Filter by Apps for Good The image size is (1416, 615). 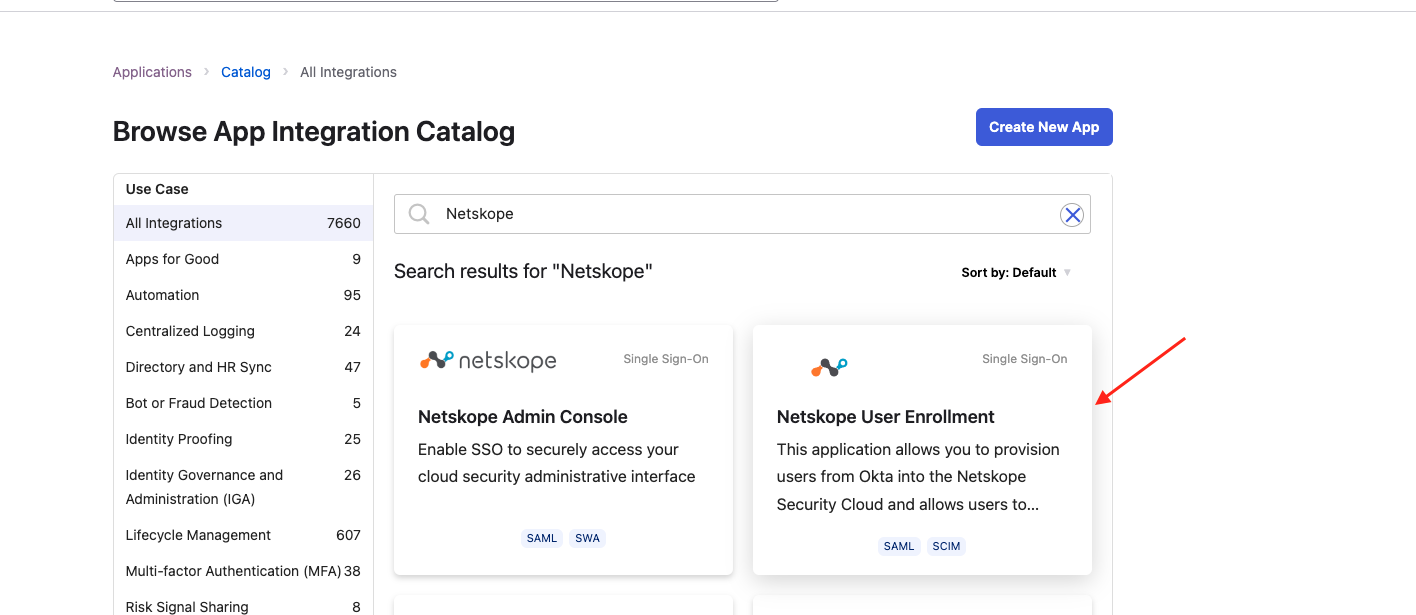click(243, 259)
